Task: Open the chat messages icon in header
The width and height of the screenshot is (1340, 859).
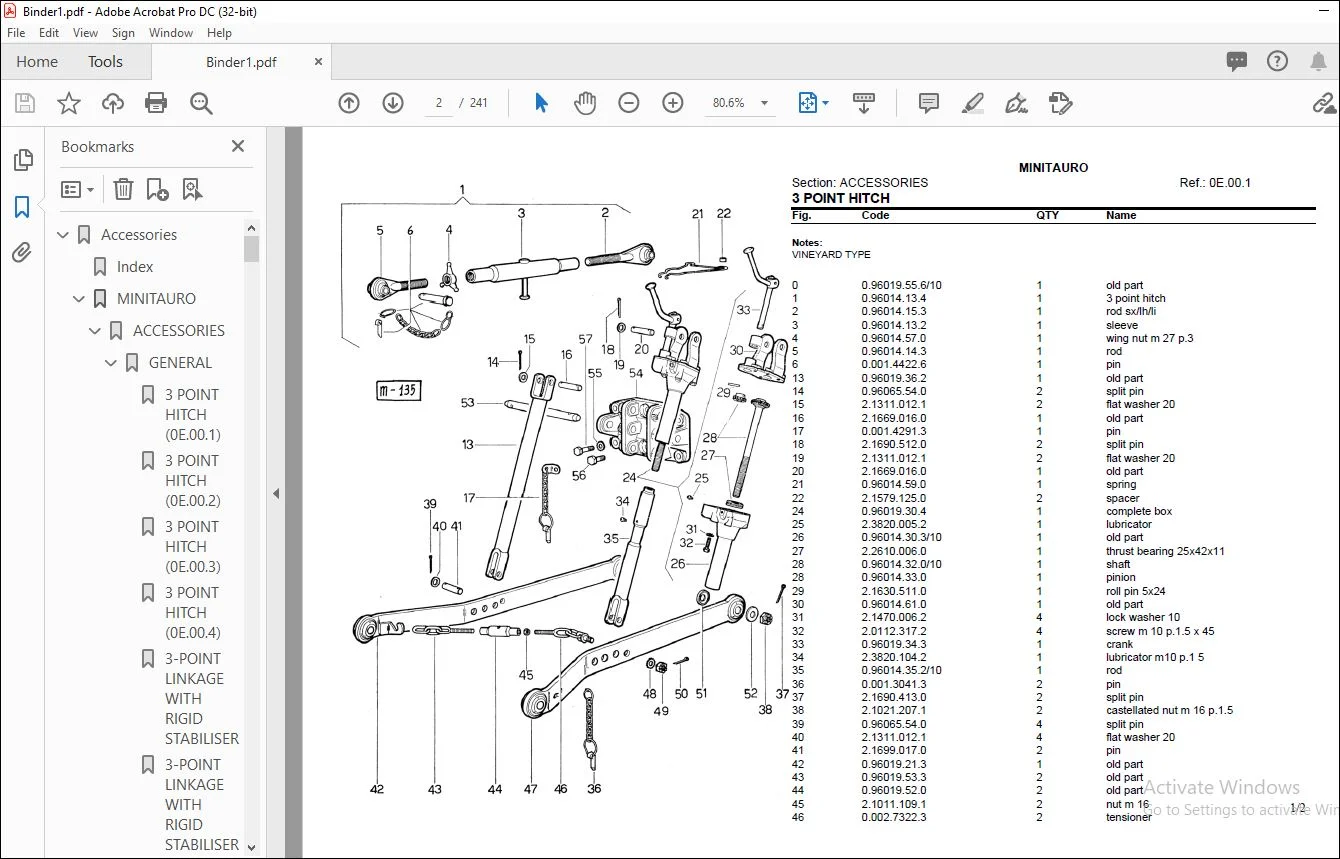Action: tap(1237, 62)
